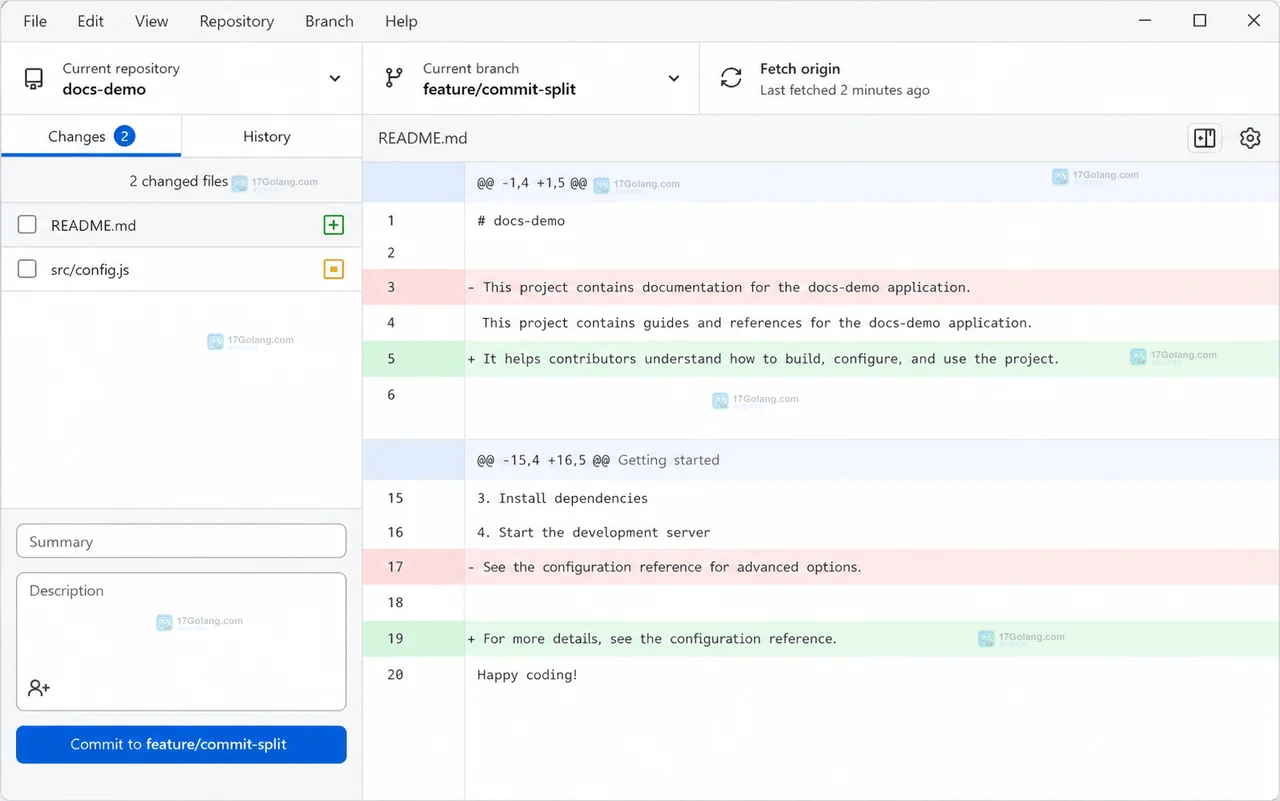
Task: Click the '2 changed files' header text
Action: (178, 181)
